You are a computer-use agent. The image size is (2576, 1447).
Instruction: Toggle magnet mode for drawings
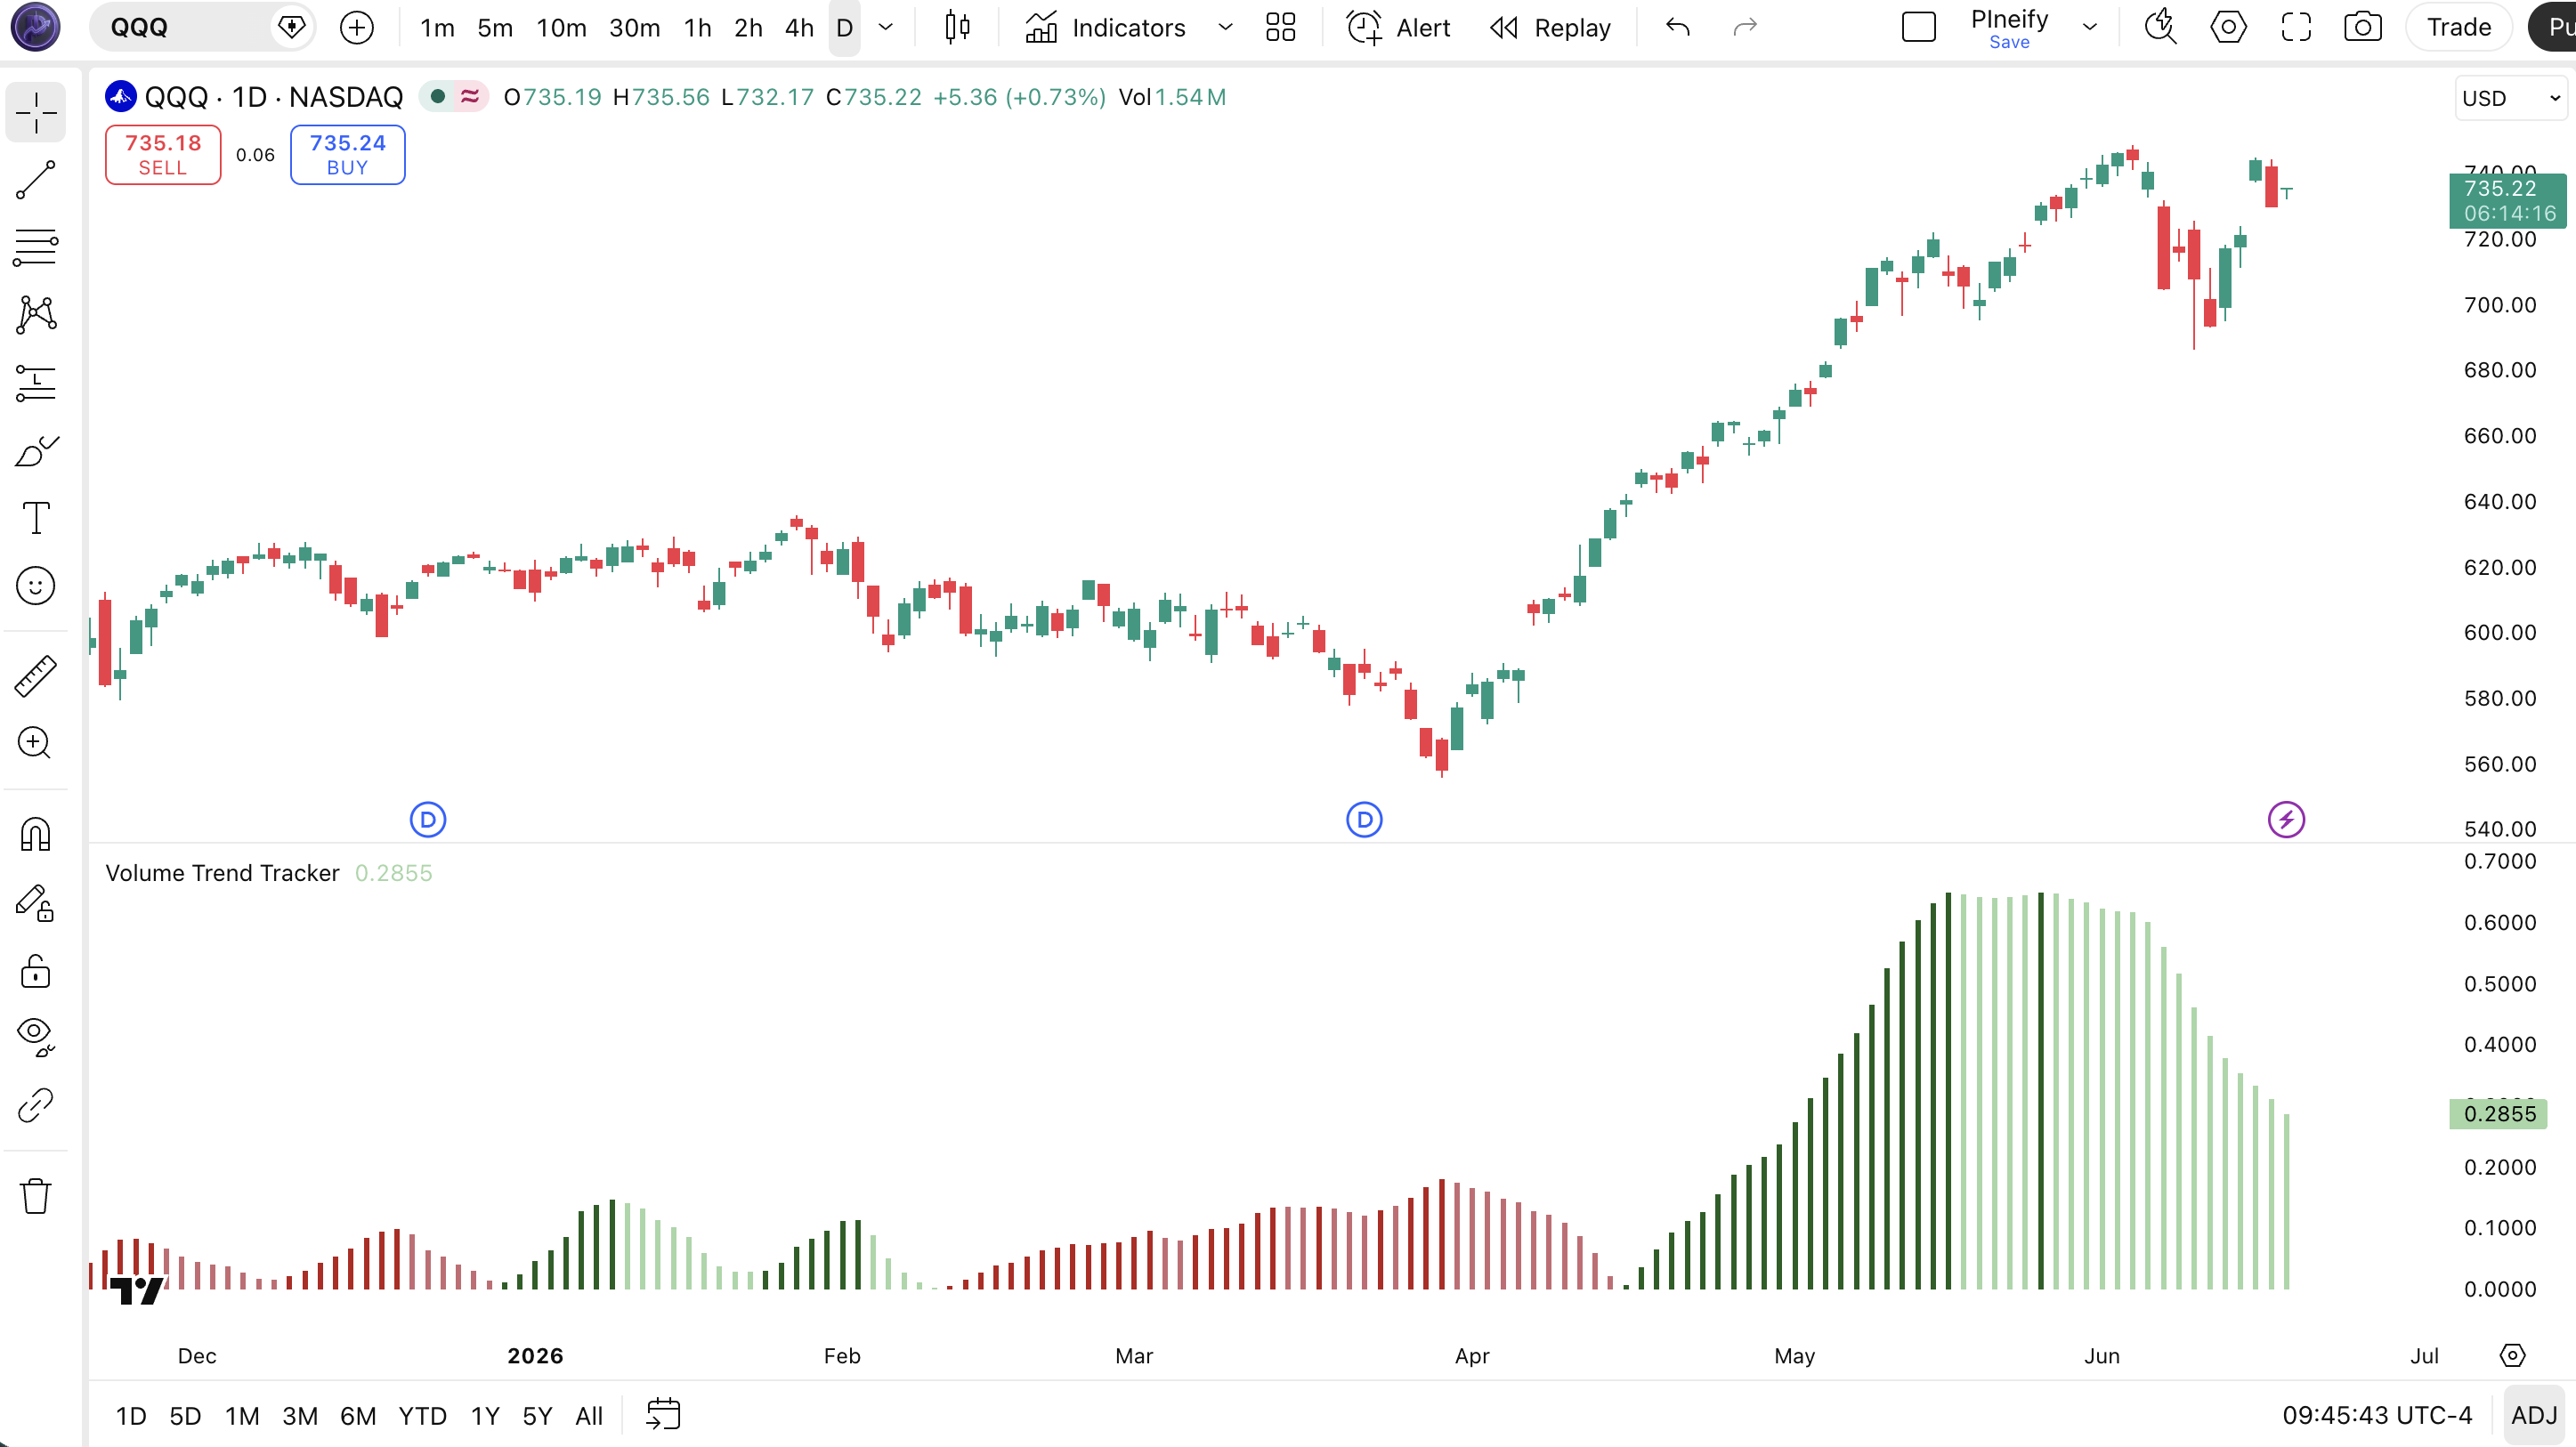[x=36, y=834]
